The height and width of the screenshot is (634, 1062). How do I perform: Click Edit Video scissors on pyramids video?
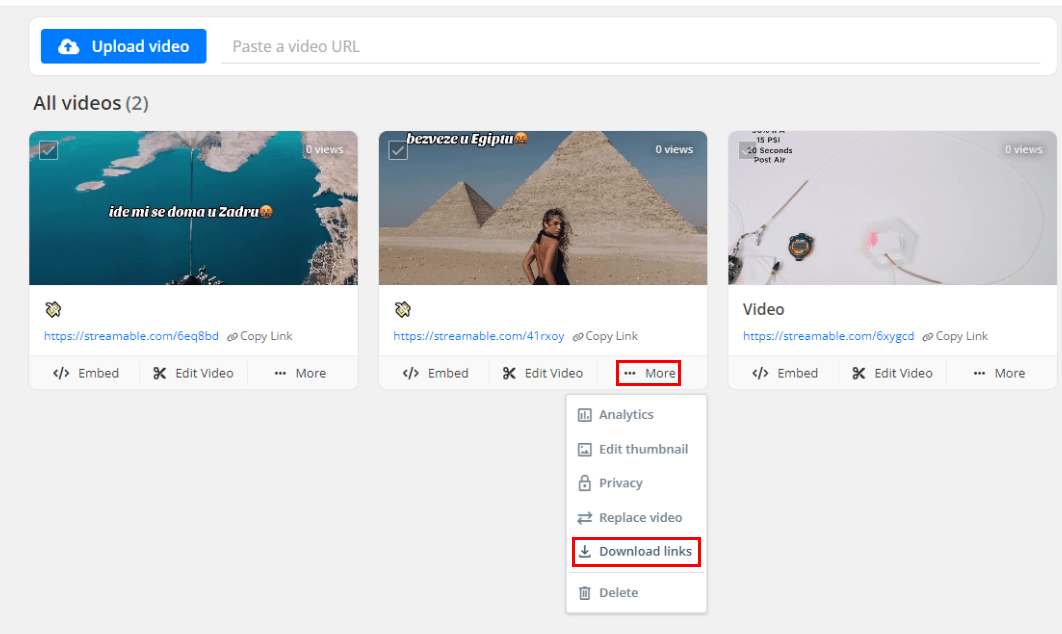pyautogui.click(x=543, y=373)
